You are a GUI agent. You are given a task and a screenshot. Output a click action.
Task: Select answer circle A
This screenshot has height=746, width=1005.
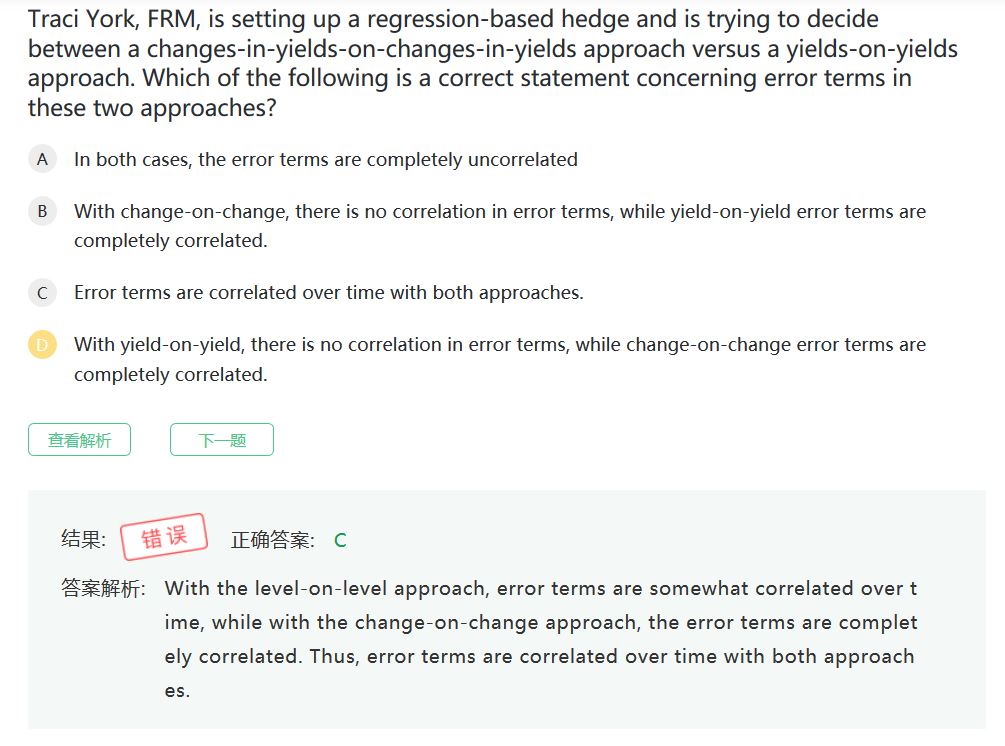pos(42,159)
